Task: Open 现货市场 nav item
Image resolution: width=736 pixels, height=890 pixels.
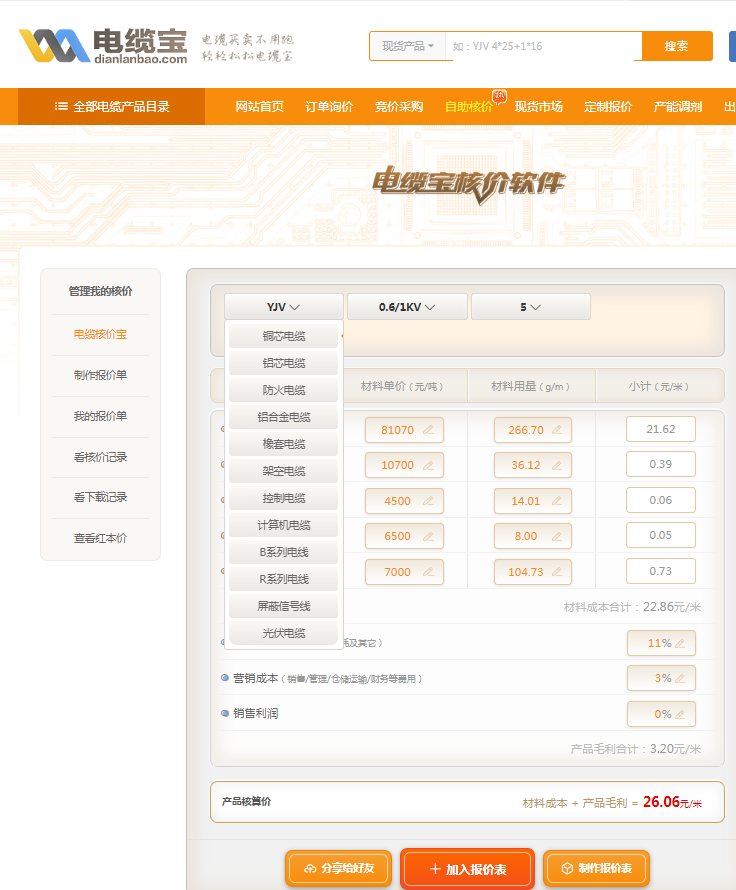Action: tap(539, 107)
